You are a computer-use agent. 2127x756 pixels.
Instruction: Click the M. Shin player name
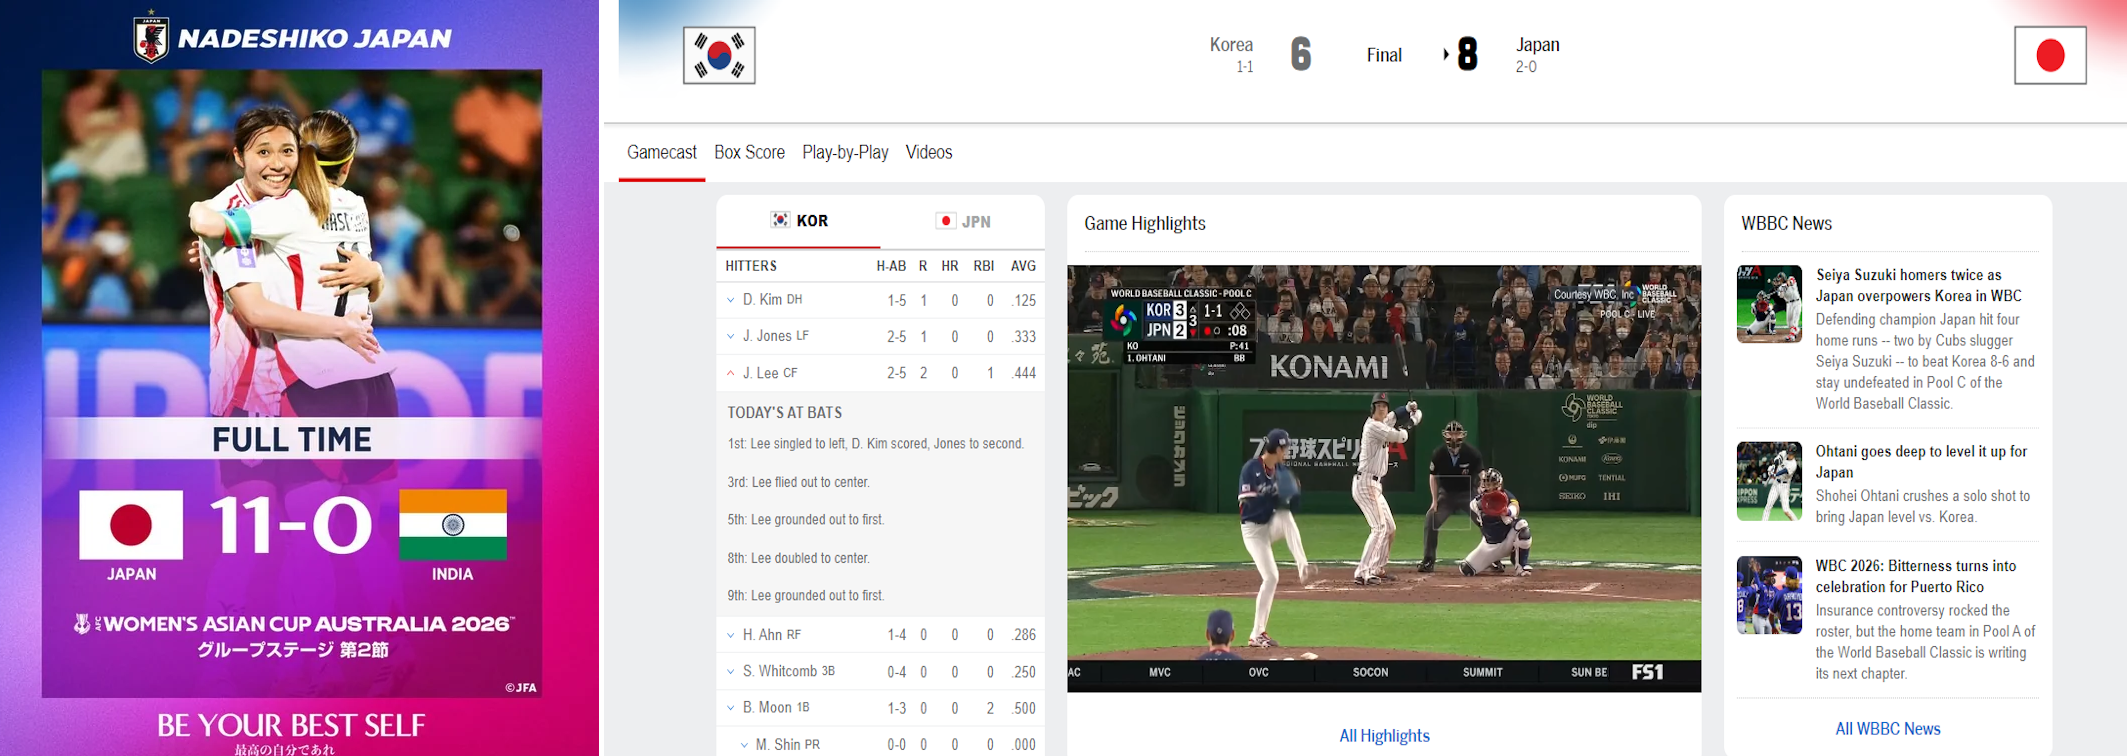[778, 745]
